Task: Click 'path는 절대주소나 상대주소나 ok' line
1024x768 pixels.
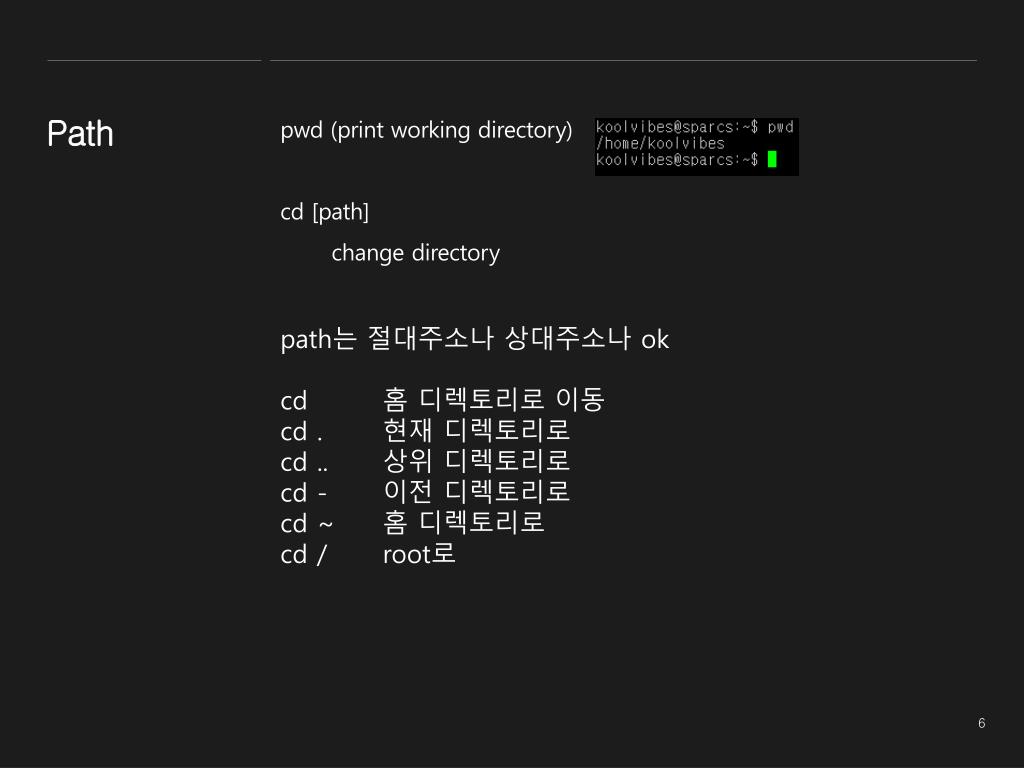Action: (x=475, y=338)
